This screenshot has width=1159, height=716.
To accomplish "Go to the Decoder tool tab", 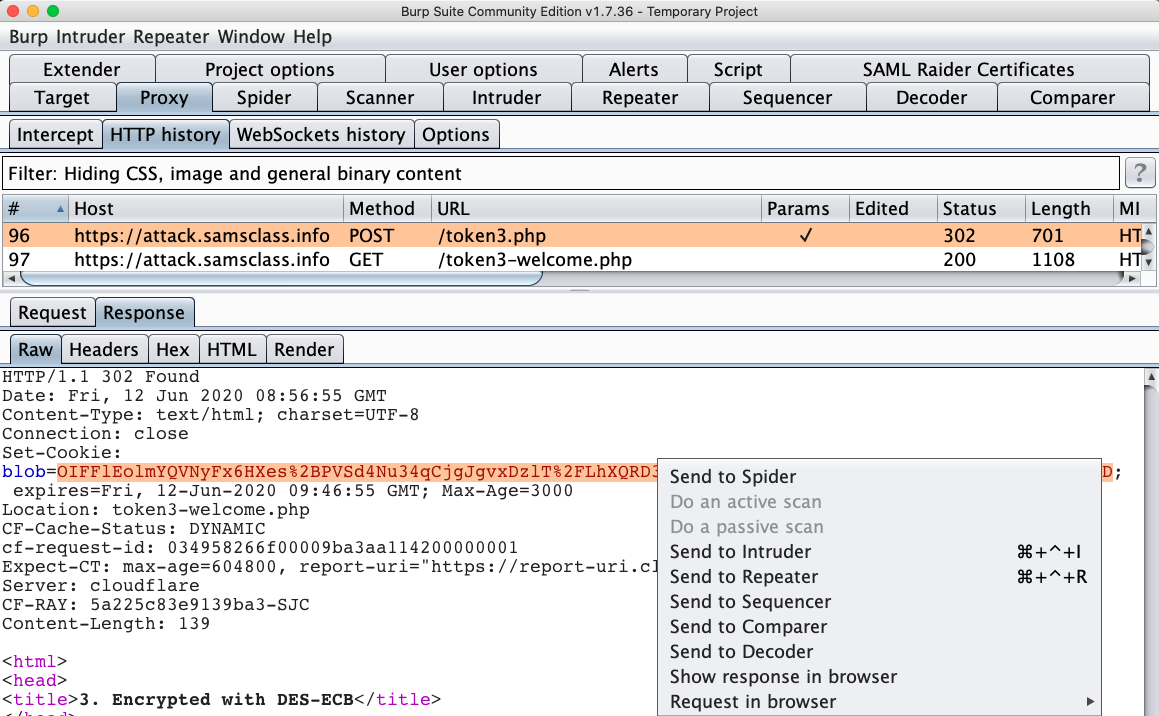I will [931, 98].
